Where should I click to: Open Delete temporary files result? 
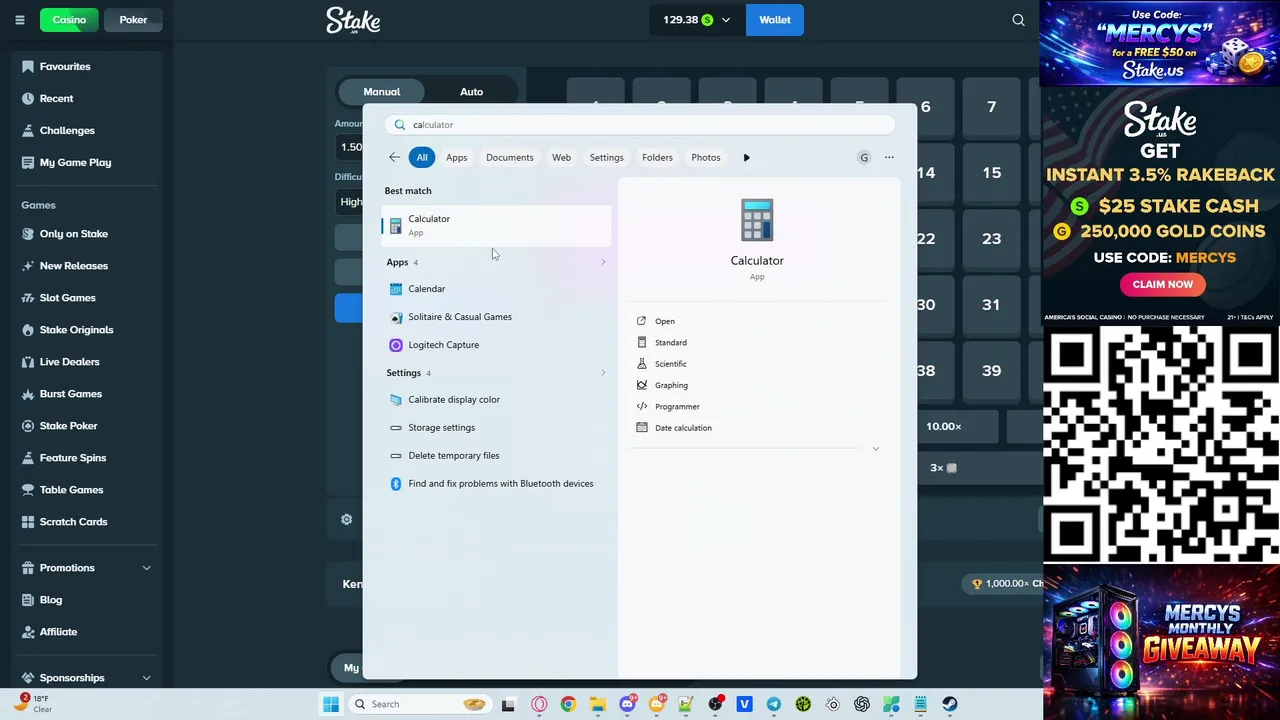click(496, 456)
